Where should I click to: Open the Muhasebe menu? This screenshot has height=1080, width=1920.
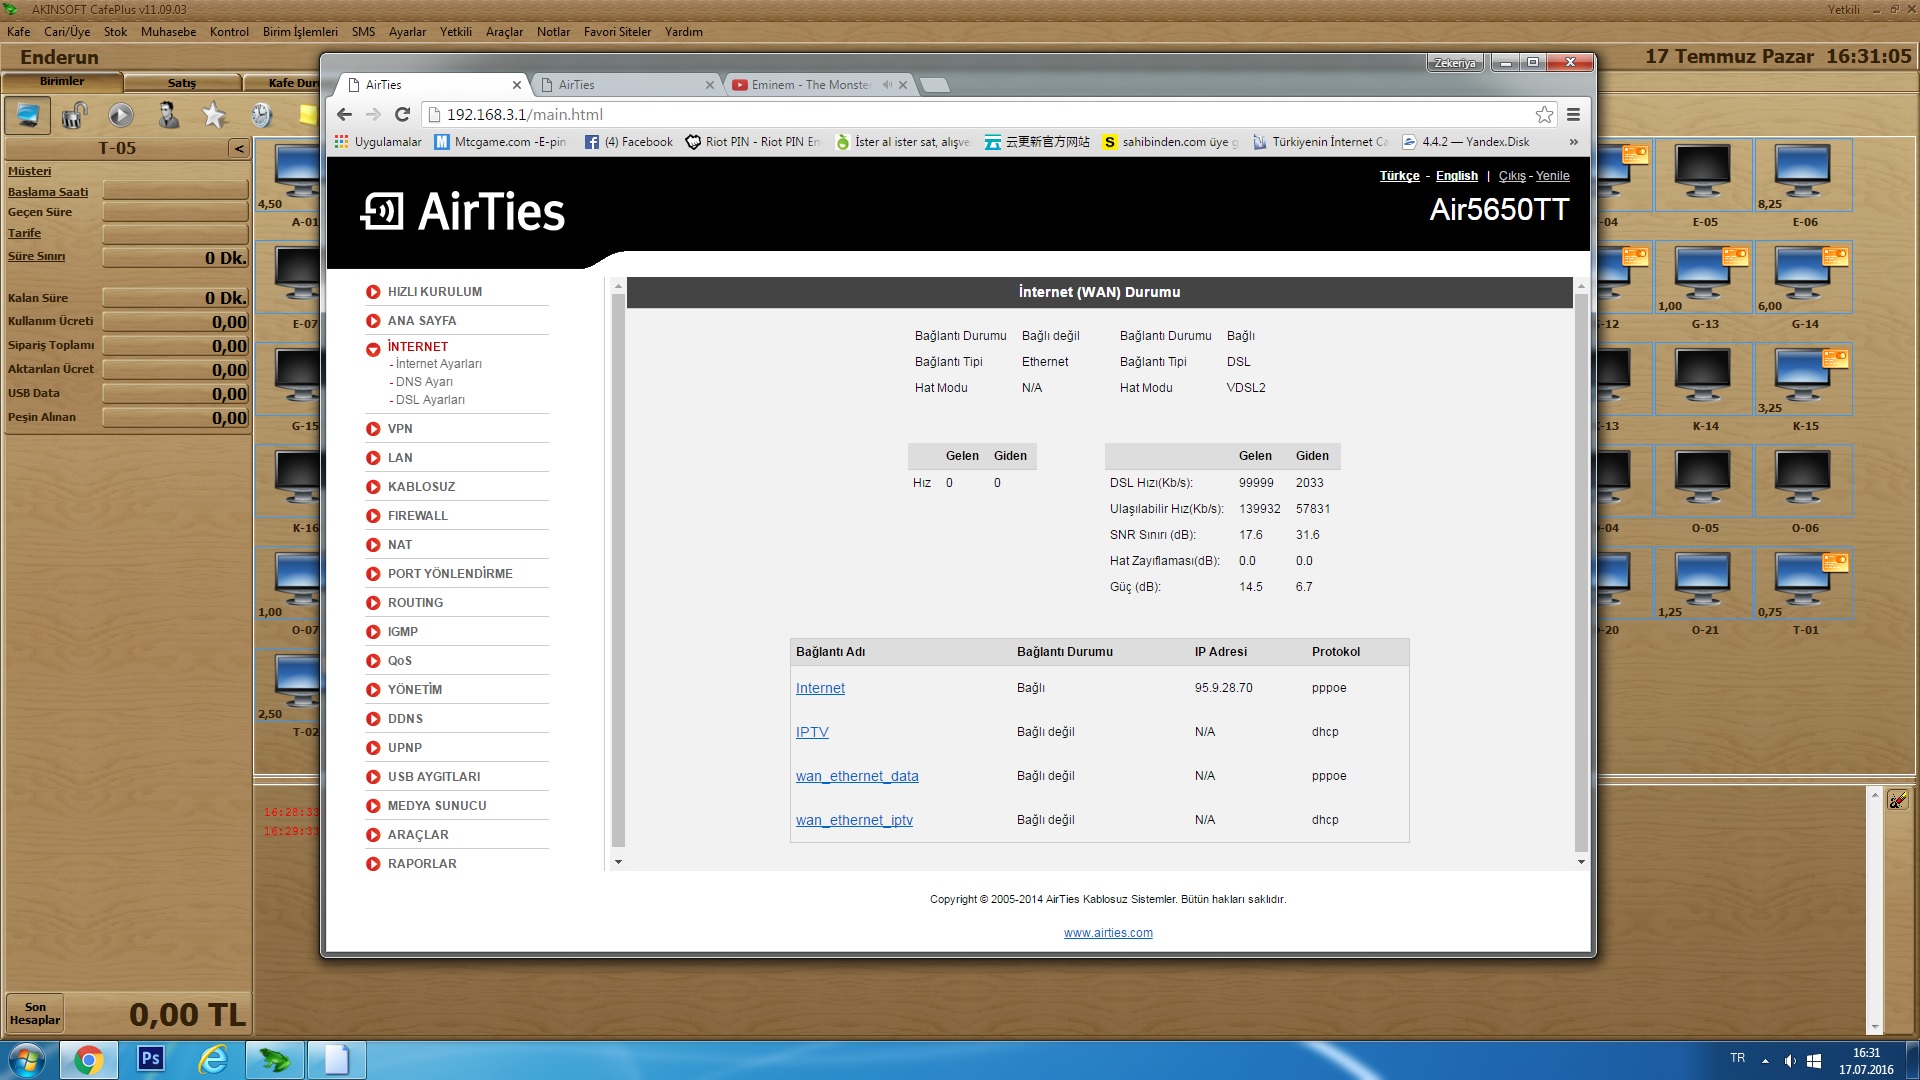(168, 32)
